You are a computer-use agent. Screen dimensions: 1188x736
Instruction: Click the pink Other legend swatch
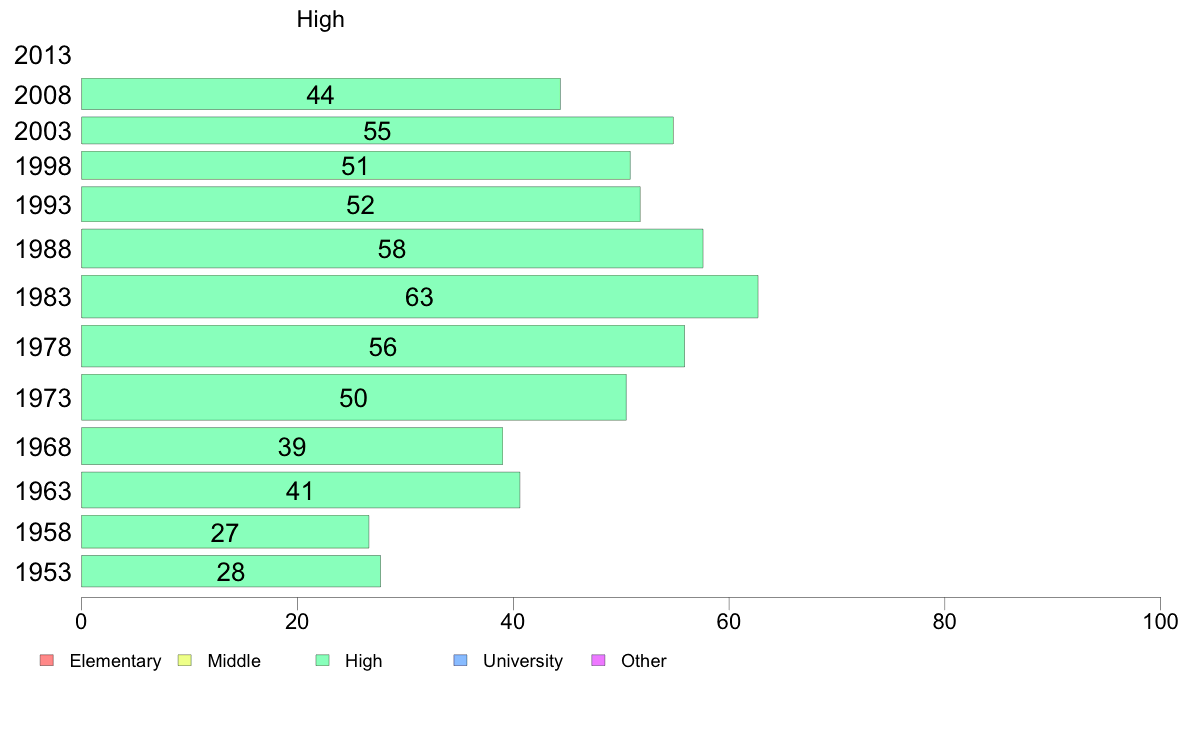coord(598,660)
